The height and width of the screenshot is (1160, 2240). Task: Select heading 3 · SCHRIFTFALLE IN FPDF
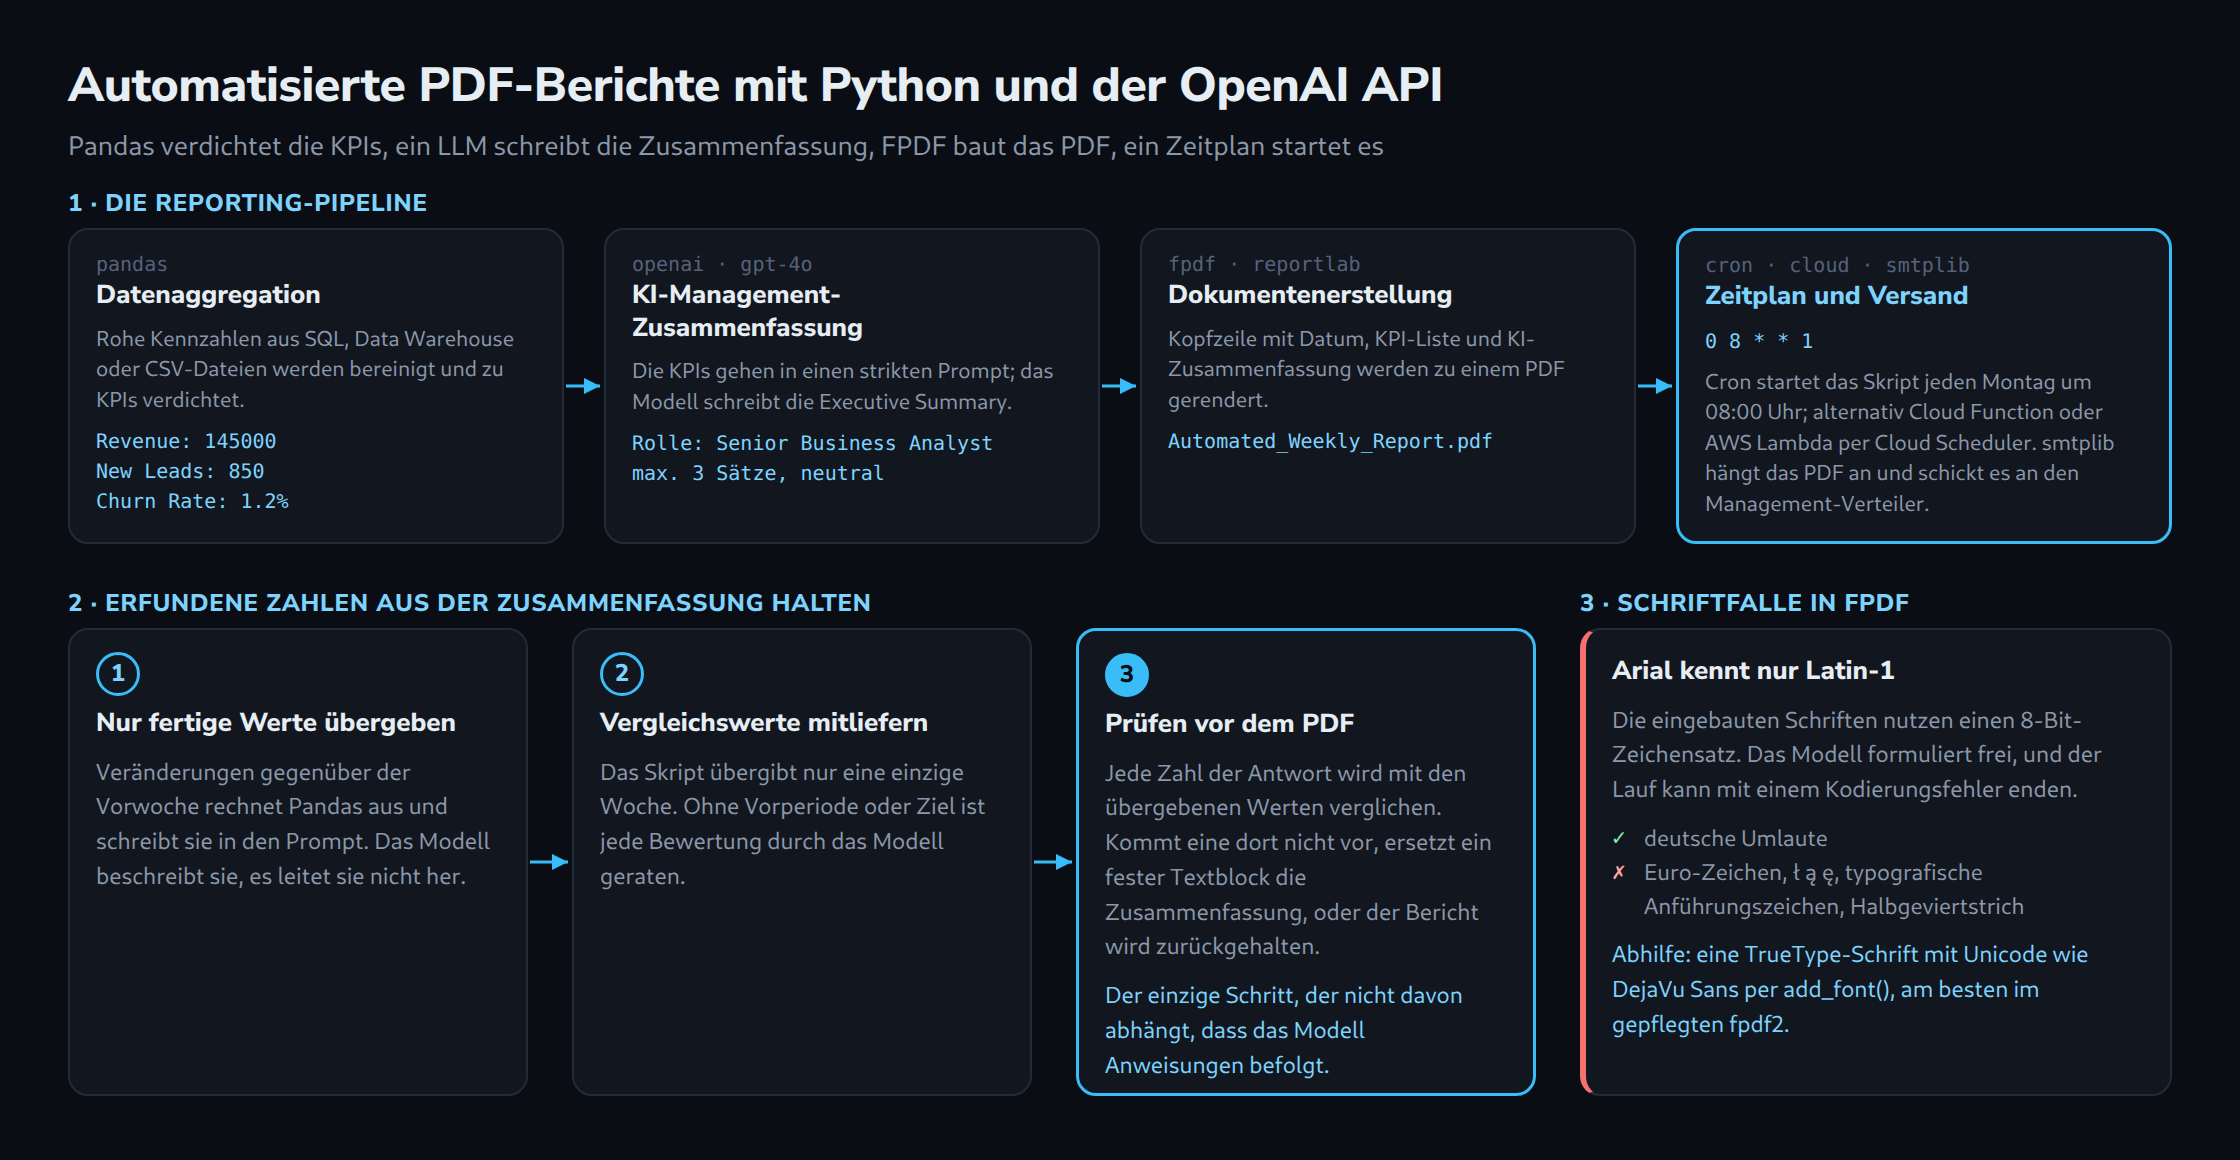tap(1744, 602)
